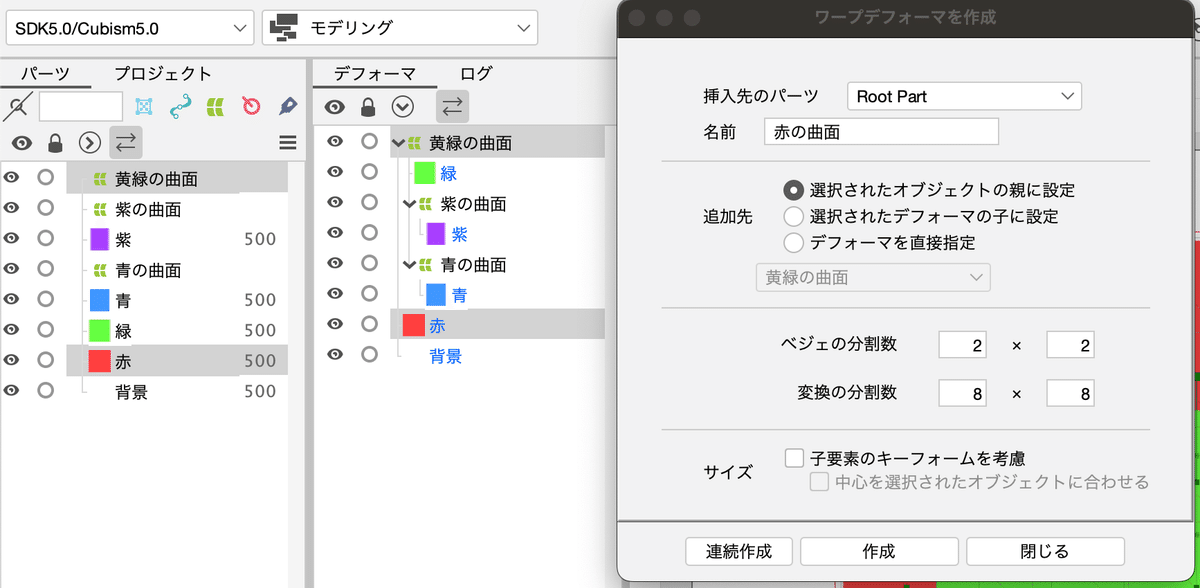The height and width of the screenshot is (588, 1200).
Task: Enable 子要素のキーフォームを考慮 checkbox
Action: pos(795,458)
